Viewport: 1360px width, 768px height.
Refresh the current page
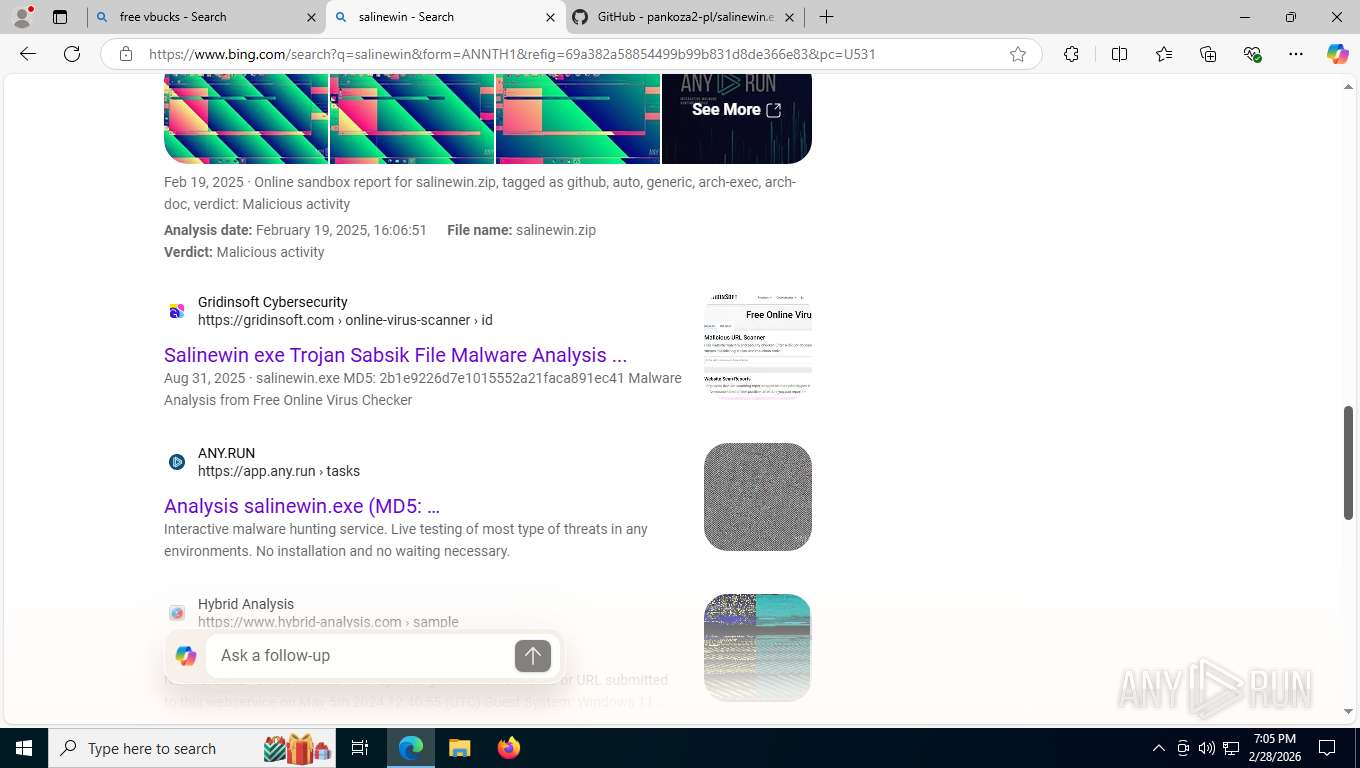[x=72, y=54]
